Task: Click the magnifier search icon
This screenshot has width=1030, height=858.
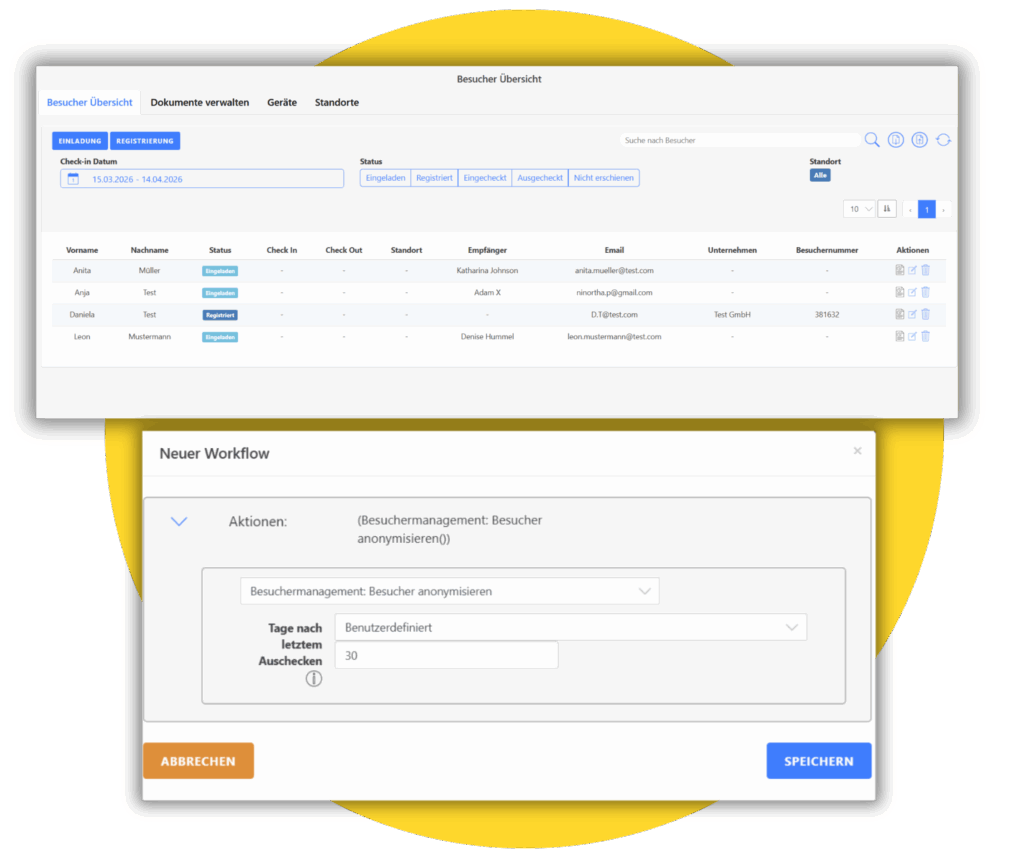Action: pyautogui.click(x=872, y=140)
